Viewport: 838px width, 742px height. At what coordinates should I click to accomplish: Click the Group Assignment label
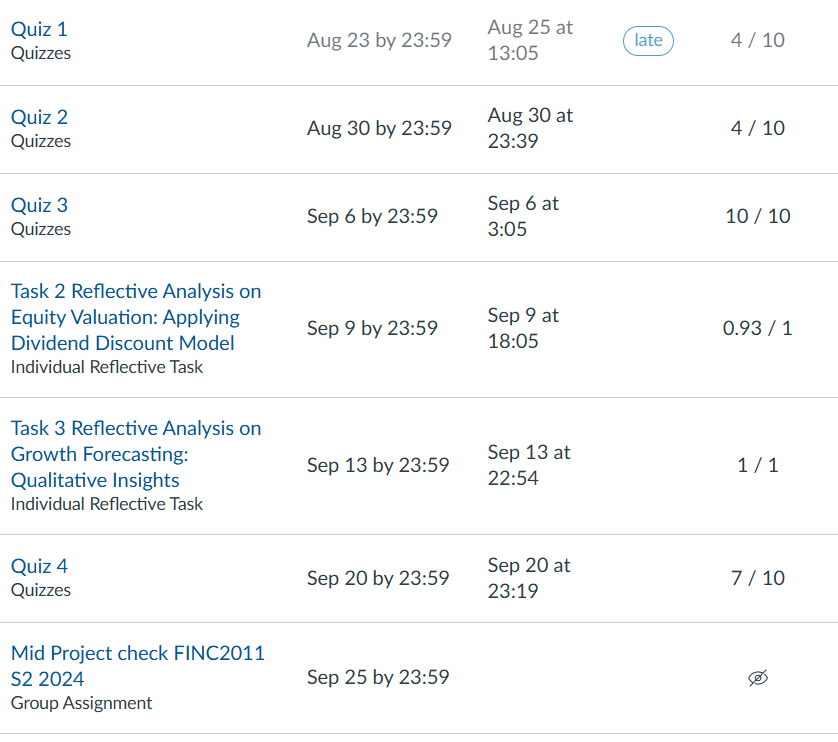tap(82, 703)
